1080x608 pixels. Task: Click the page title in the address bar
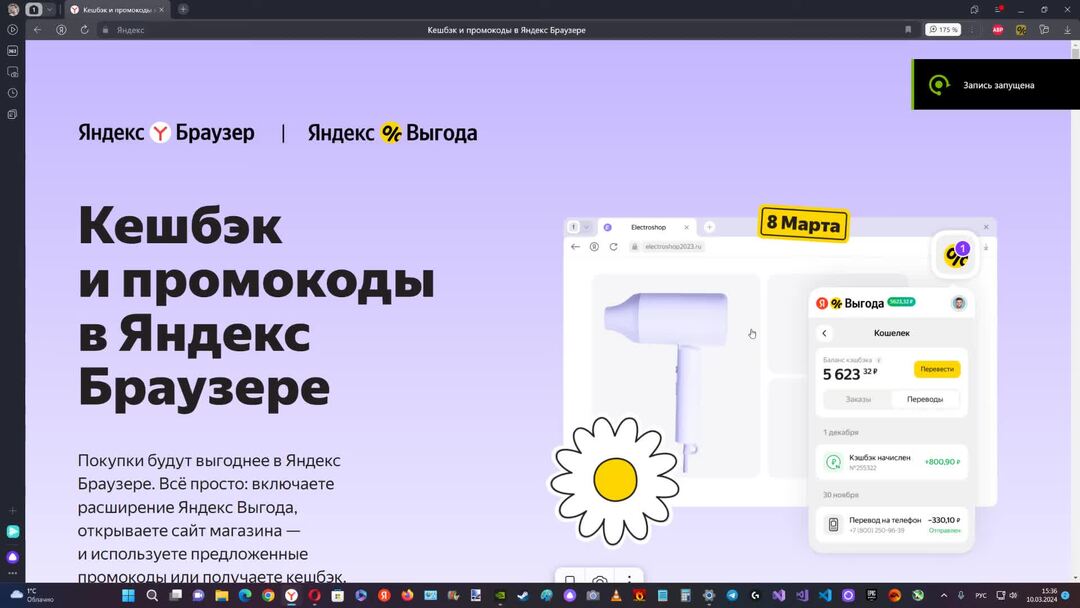tap(506, 30)
